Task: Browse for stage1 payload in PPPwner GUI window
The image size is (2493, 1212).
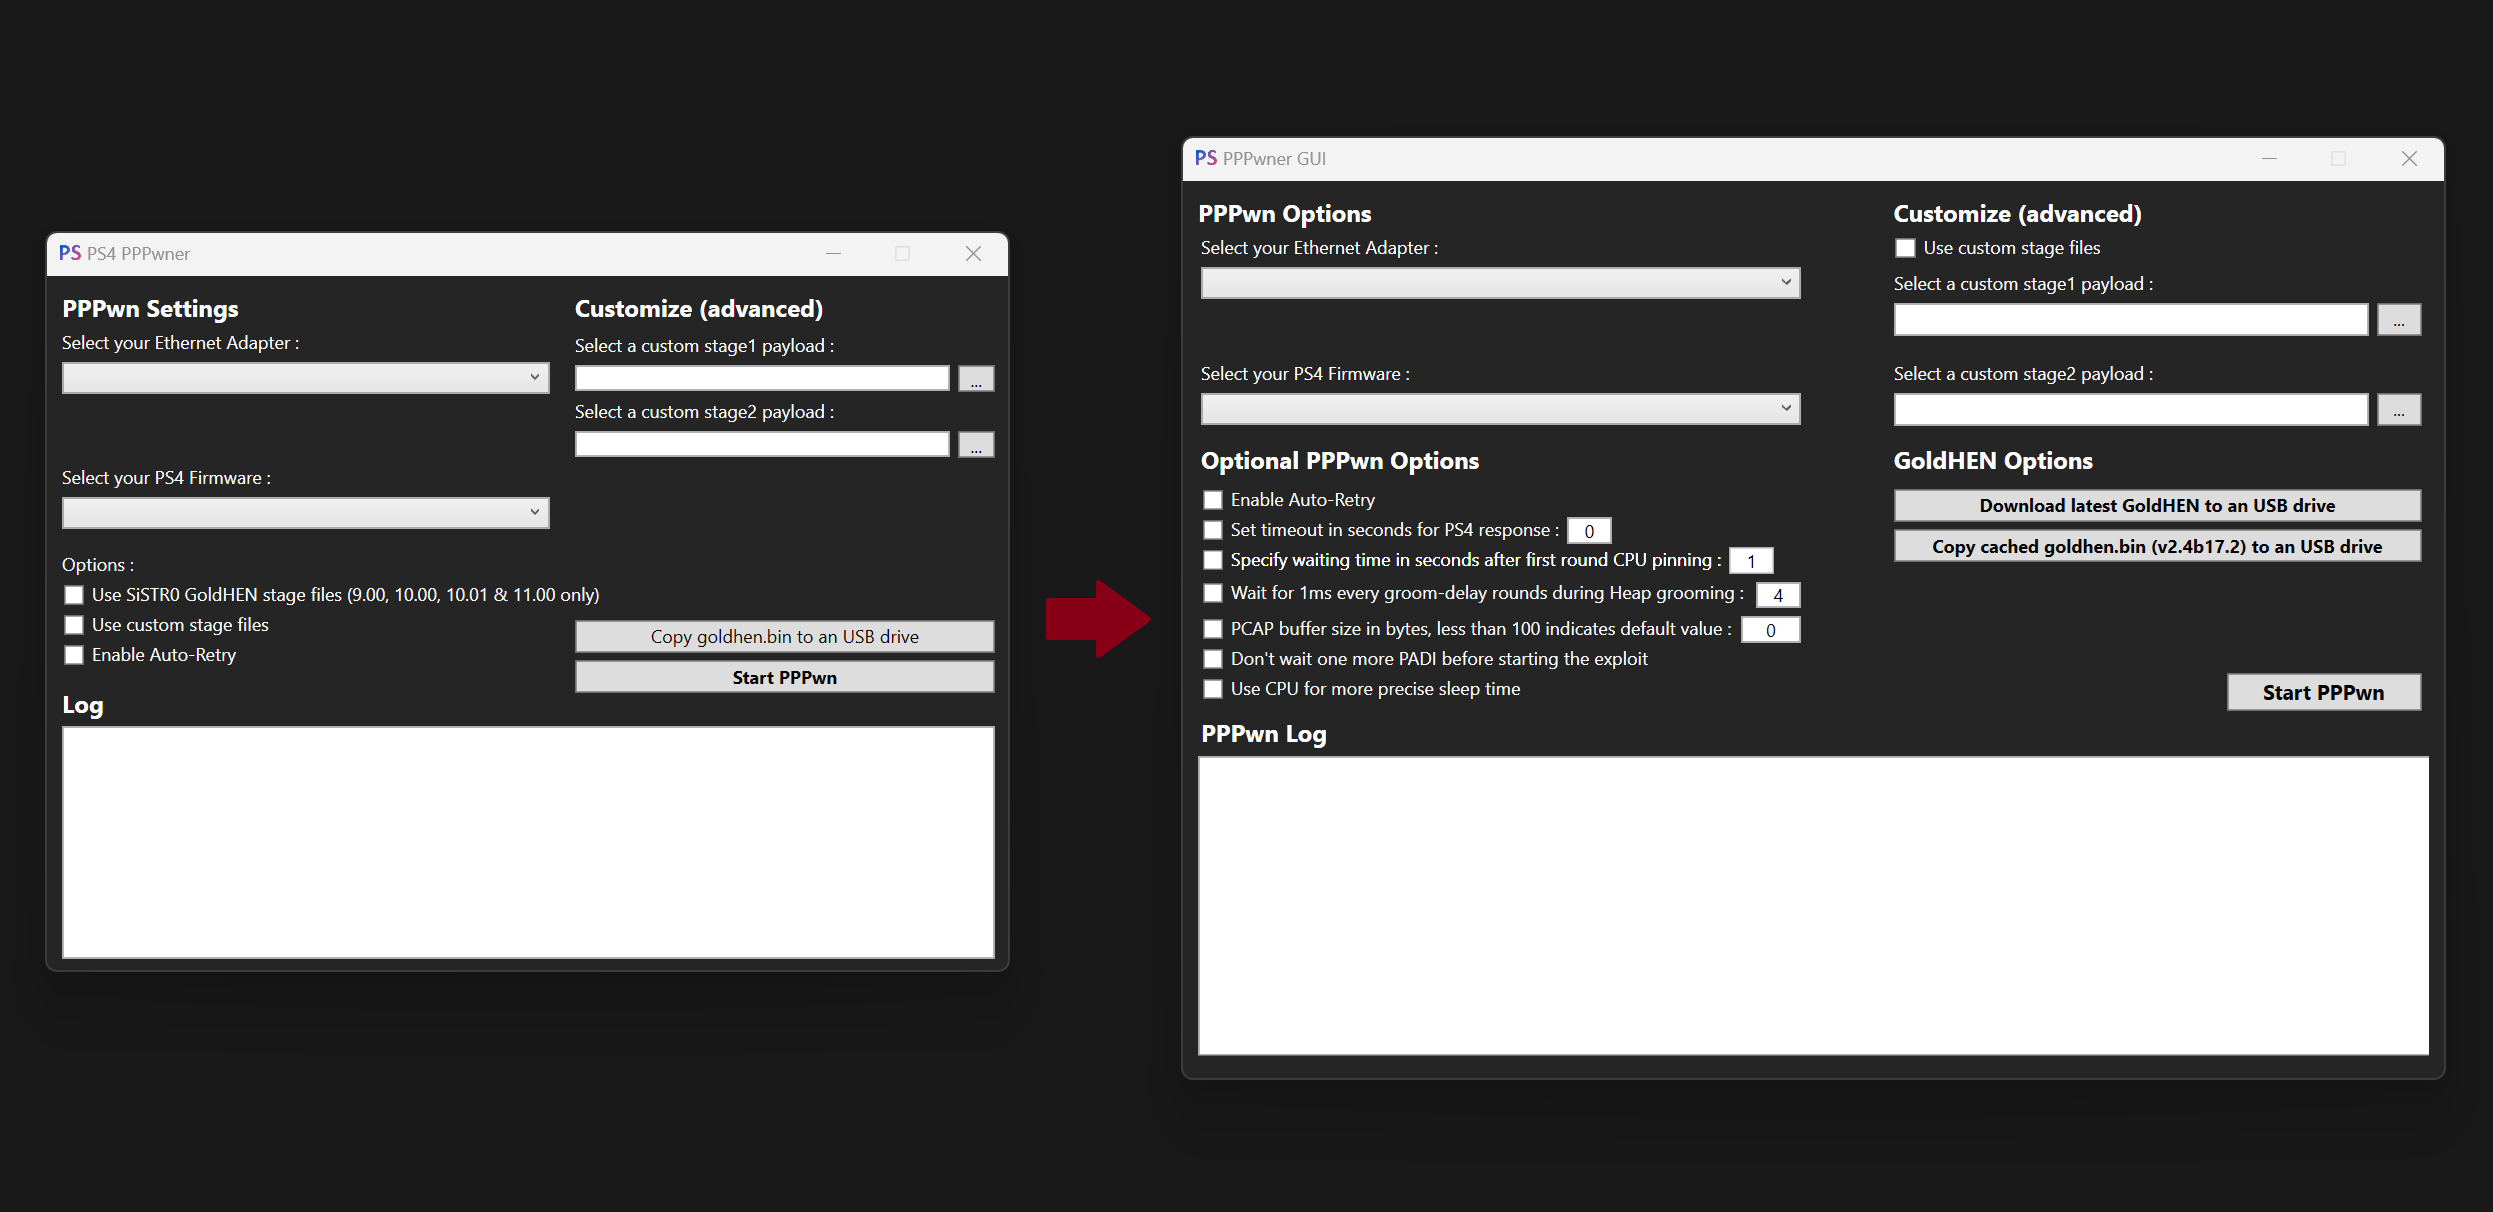Action: click(2399, 320)
